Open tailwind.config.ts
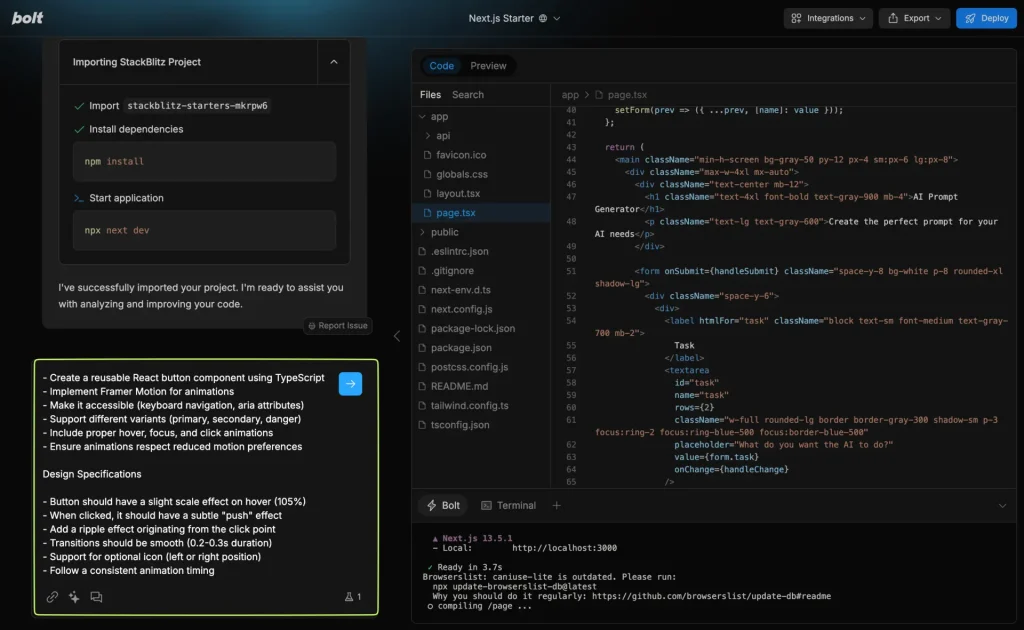This screenshot has width=1024, height=630. click(x=470, y=405)
